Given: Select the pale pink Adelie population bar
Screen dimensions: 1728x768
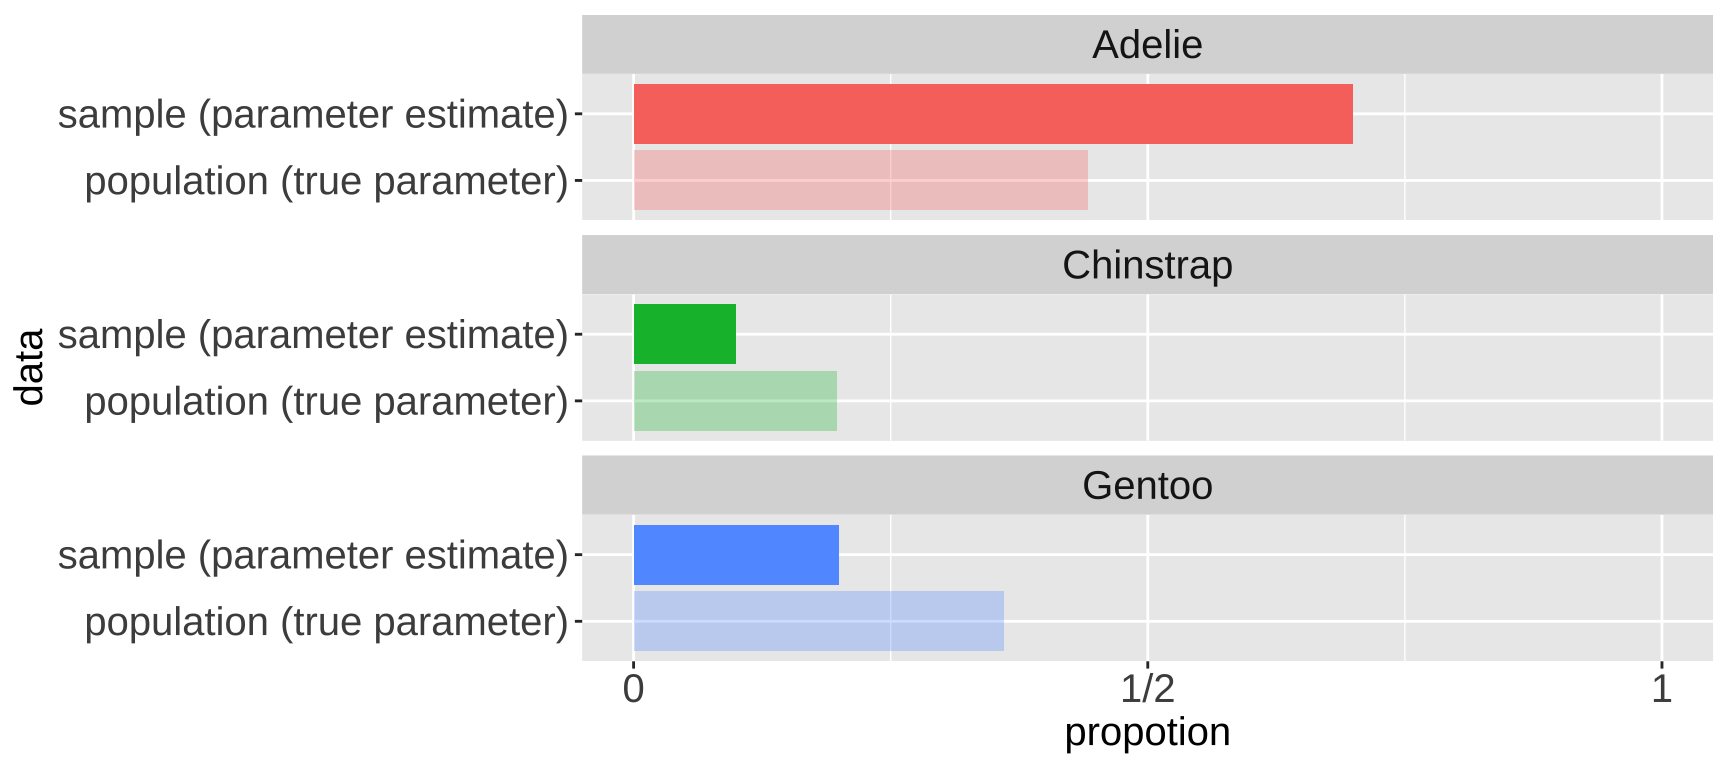Looking at the screenshot, I should tap(860, 181).
